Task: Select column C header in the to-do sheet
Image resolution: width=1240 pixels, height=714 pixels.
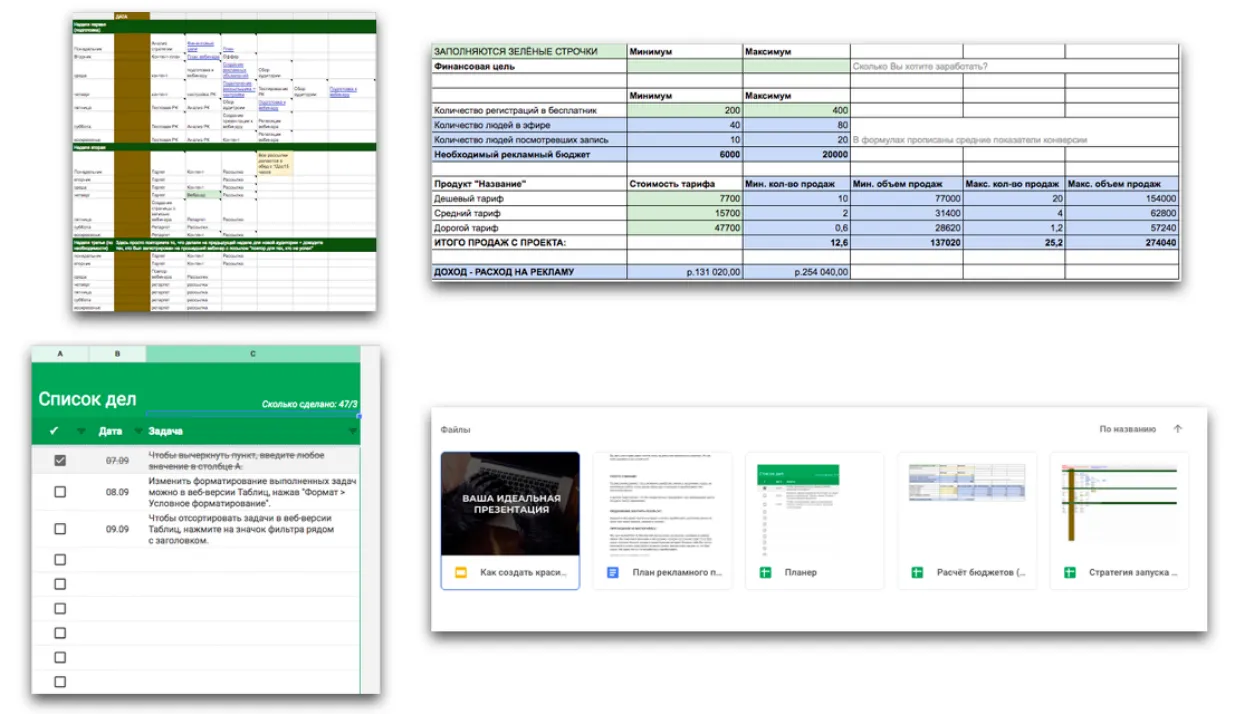Action: [252, 354]
